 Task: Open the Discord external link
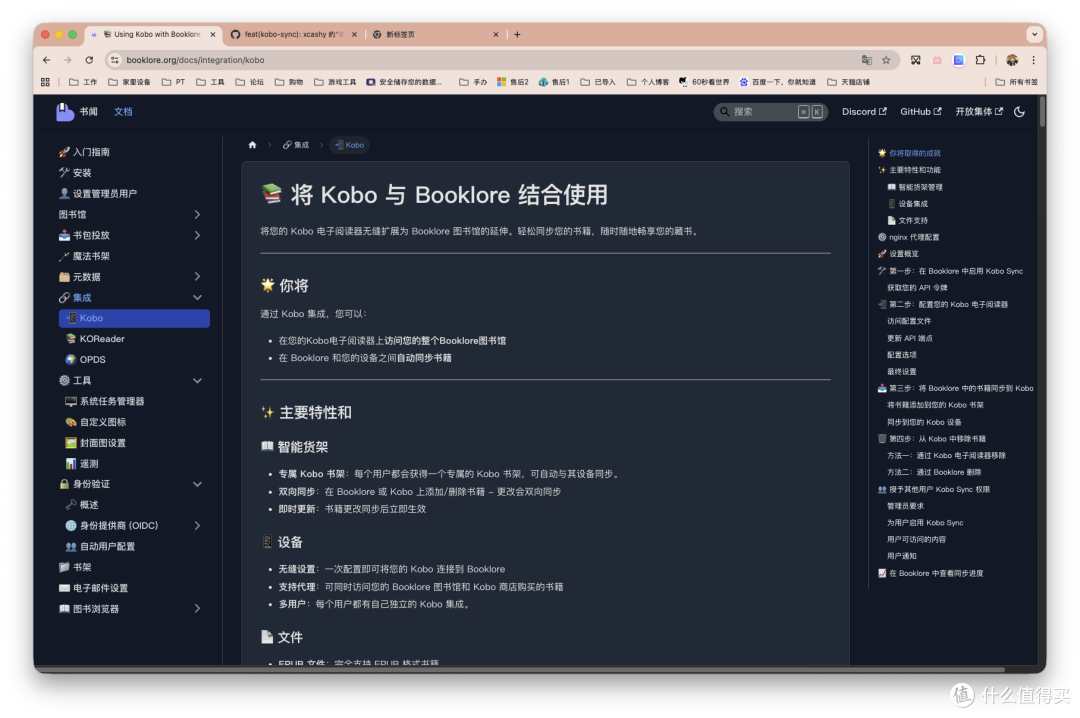(x=864, y=112)
